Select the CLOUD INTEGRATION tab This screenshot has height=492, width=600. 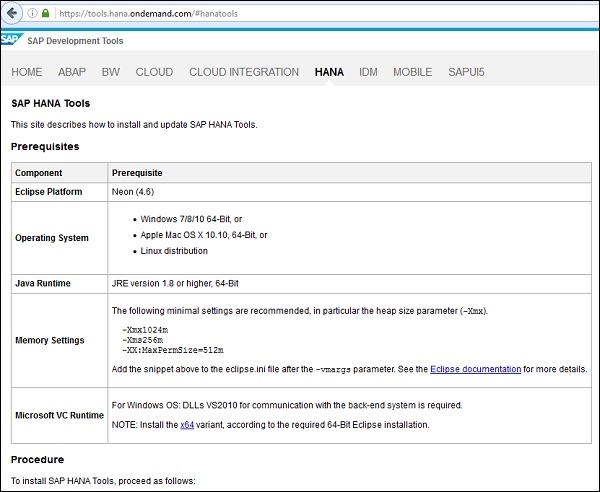click(244, 72)
